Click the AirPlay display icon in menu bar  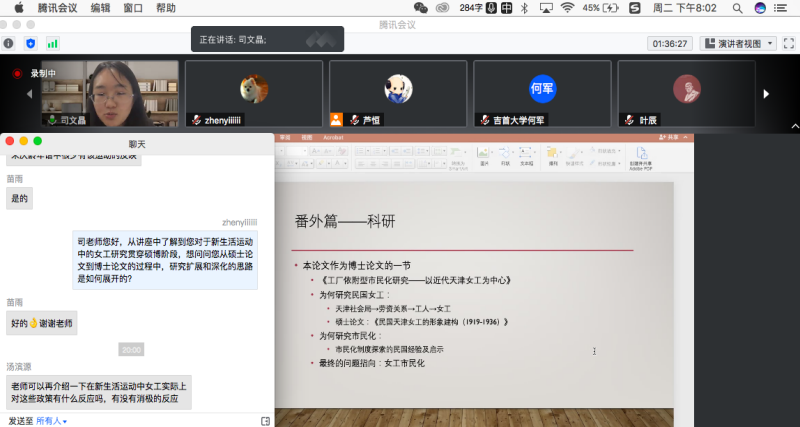point(545,8)
